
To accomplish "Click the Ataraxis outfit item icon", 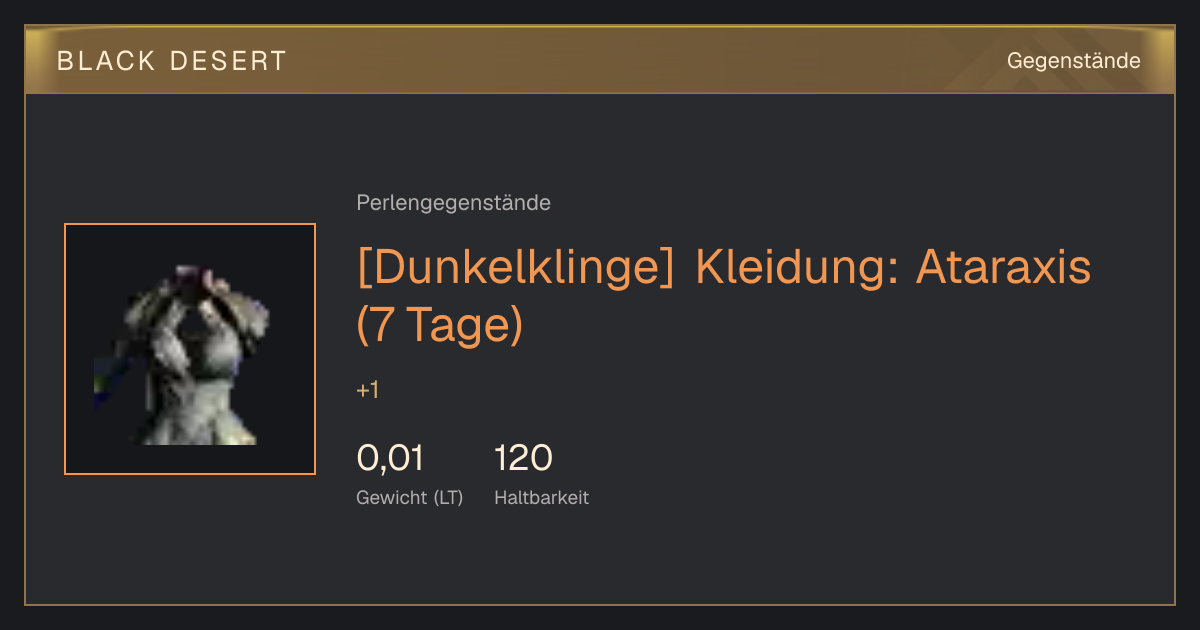I will click(190, 349).
